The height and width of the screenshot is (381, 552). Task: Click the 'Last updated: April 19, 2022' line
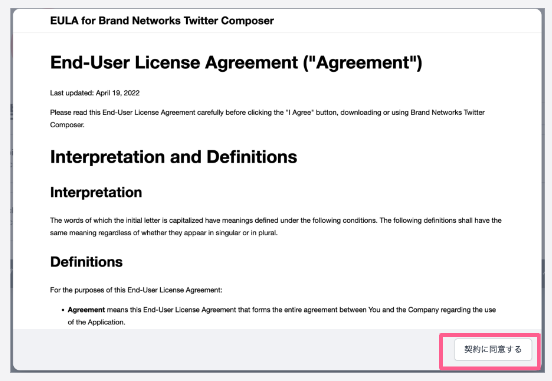point(95,93)
